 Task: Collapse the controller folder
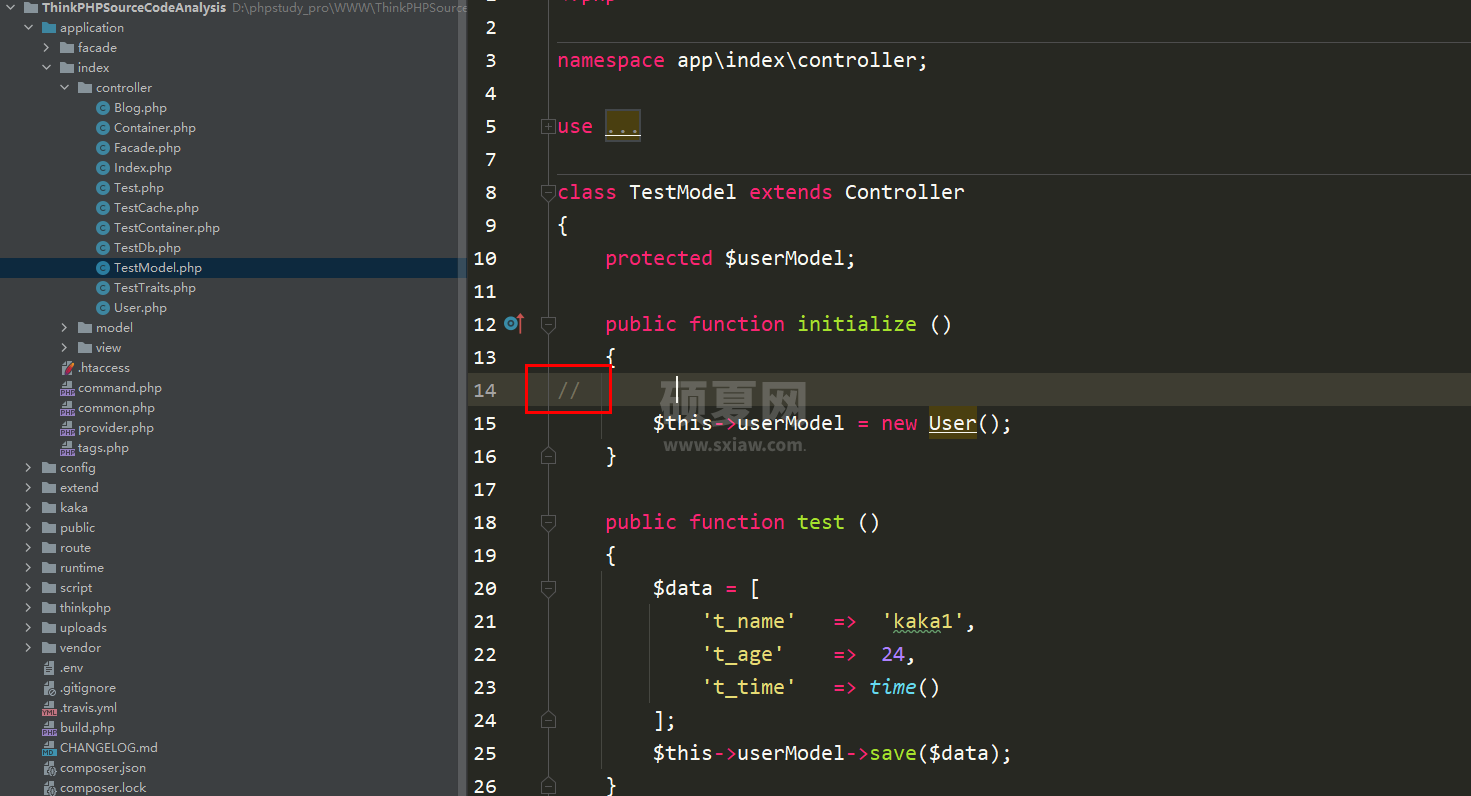coord(65,88)
